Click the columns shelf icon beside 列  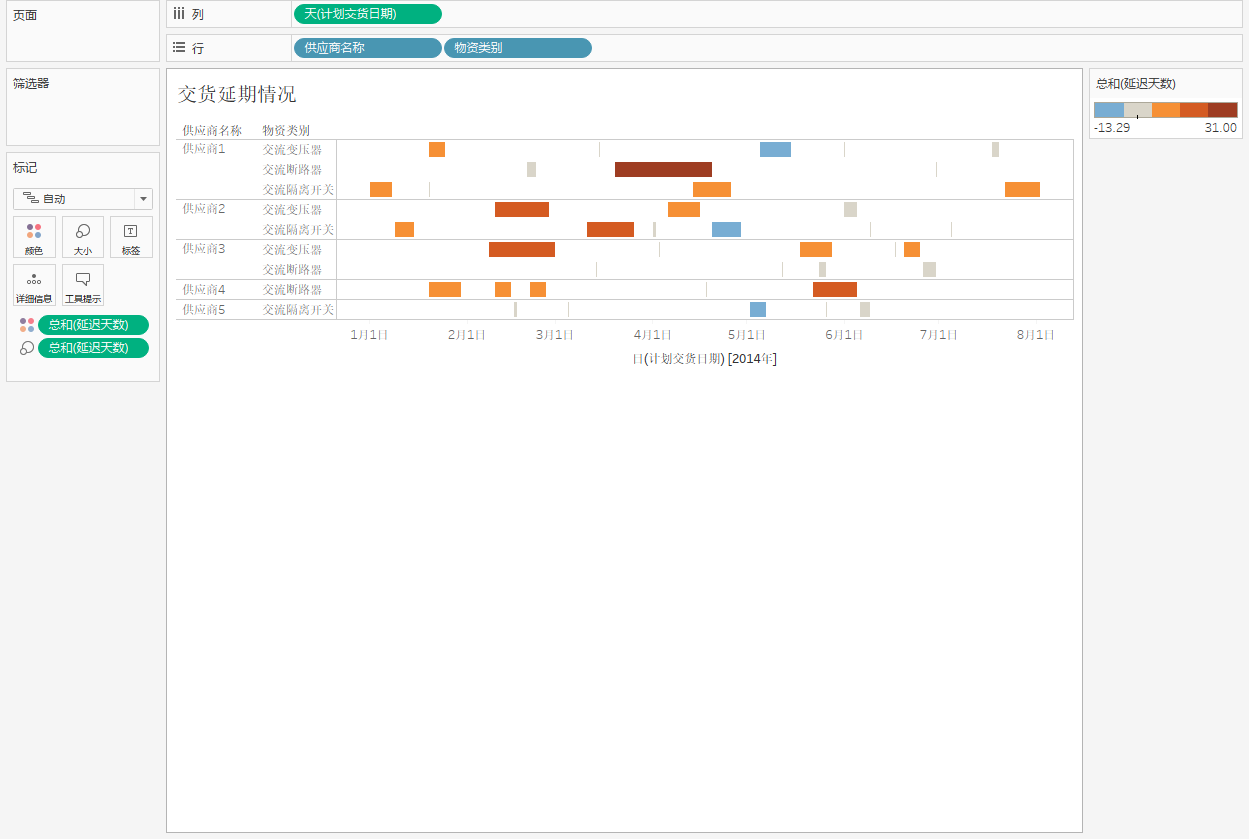[179, 14]
